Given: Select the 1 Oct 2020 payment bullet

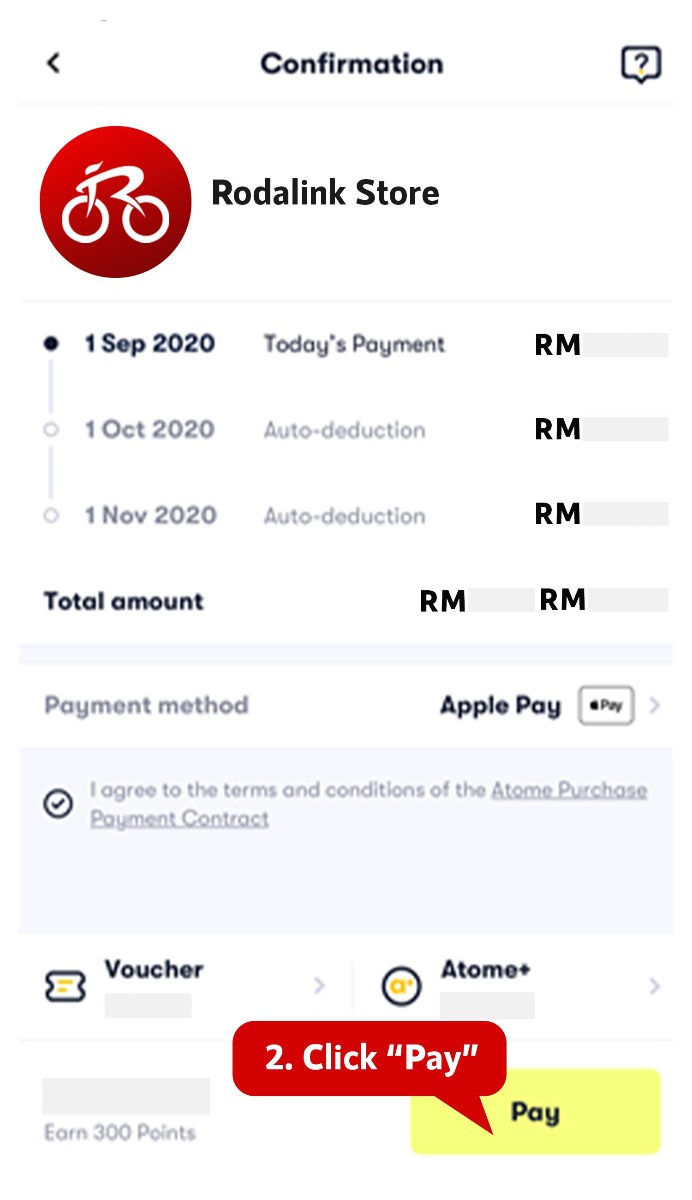Looking at the screenshot, I should pyautogui.click(x=51, y=430).
